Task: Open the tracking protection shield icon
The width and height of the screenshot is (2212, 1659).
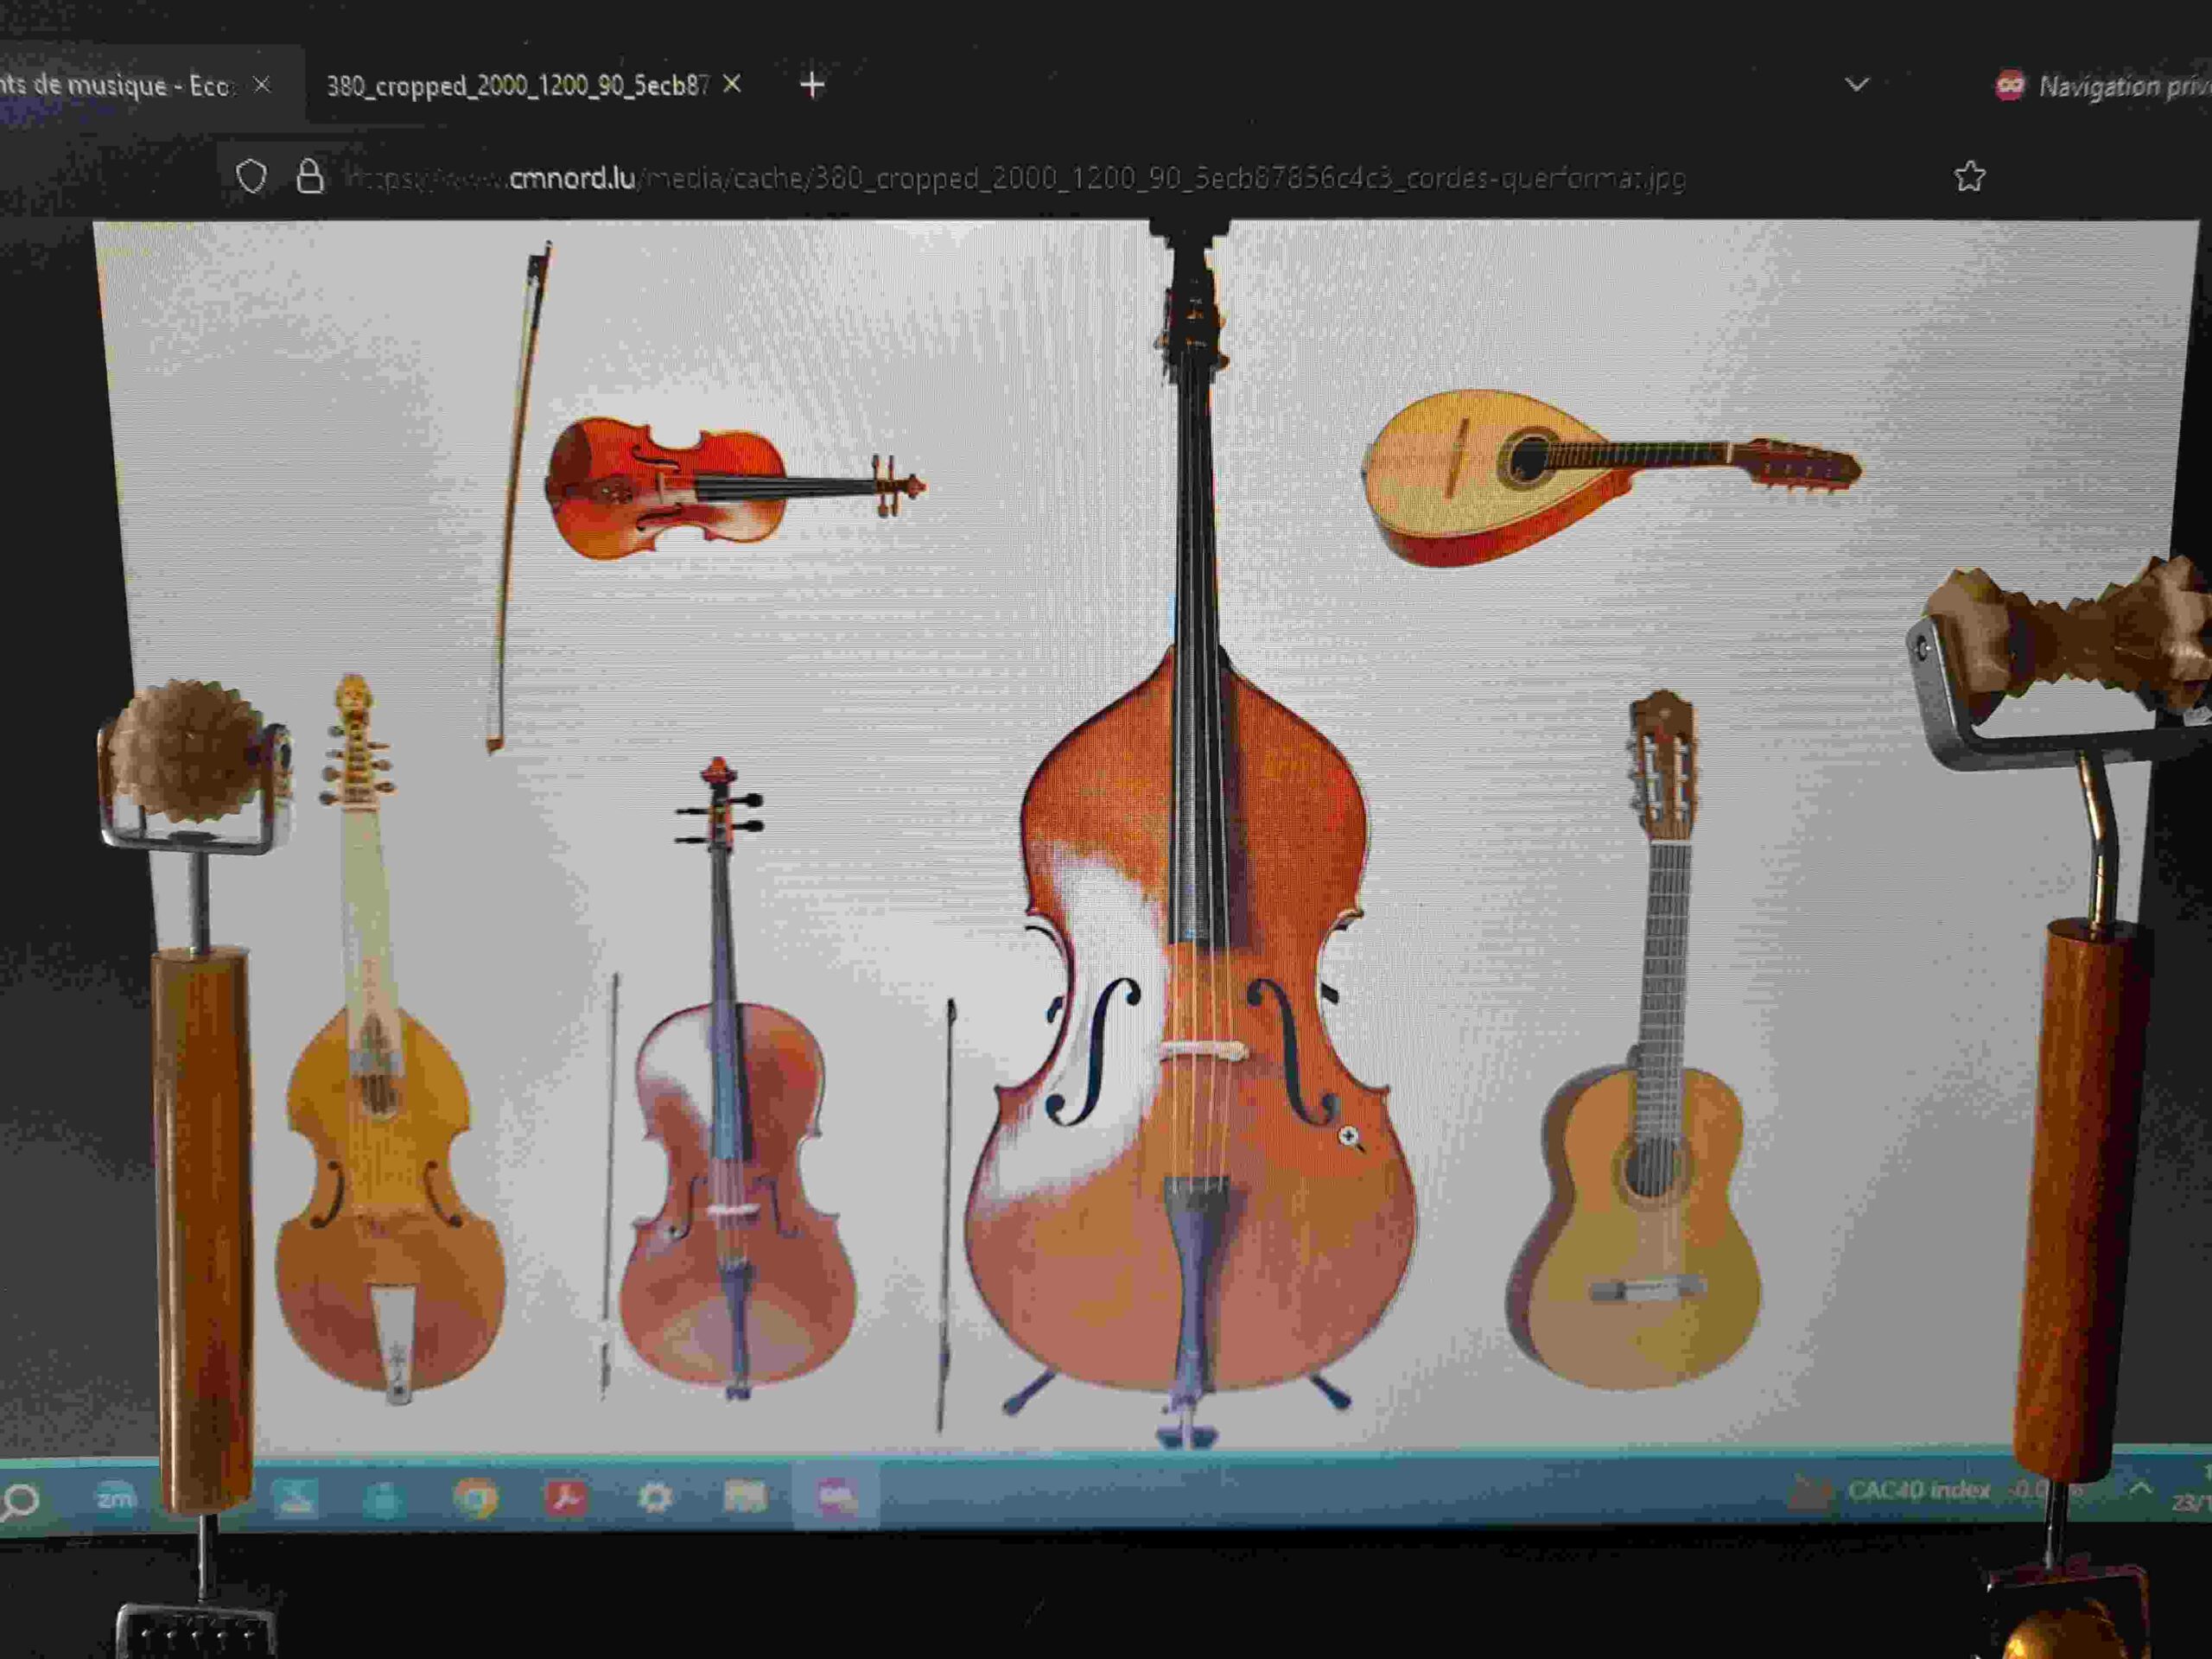Action: [251, 177]
